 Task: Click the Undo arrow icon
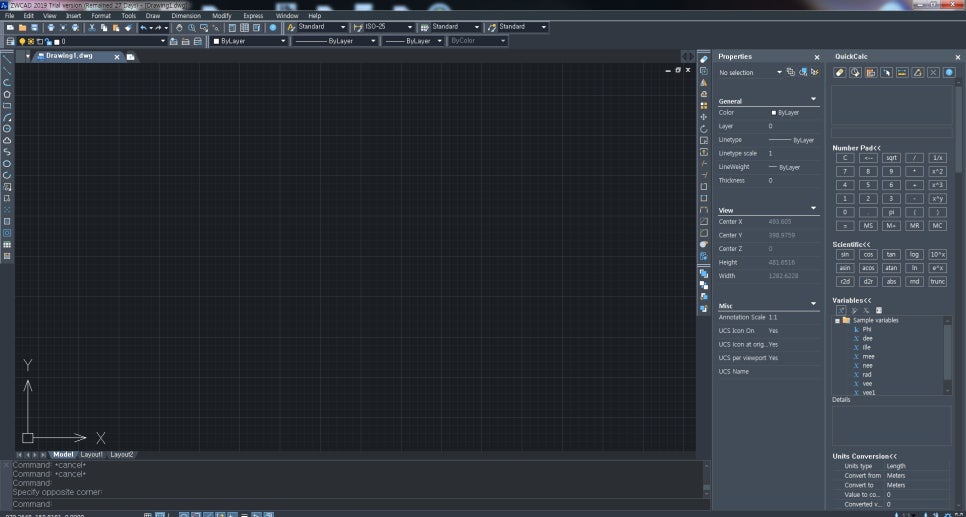[x=144, y=28]
